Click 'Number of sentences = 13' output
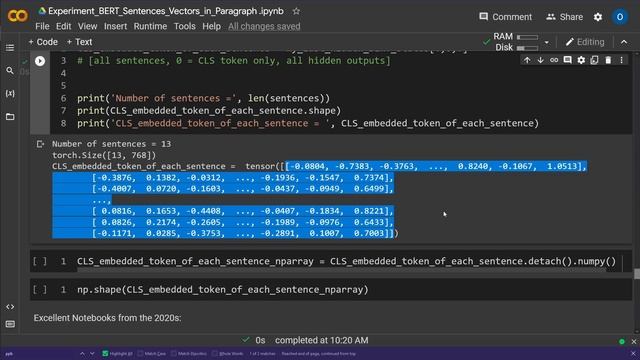 point(111,144)
